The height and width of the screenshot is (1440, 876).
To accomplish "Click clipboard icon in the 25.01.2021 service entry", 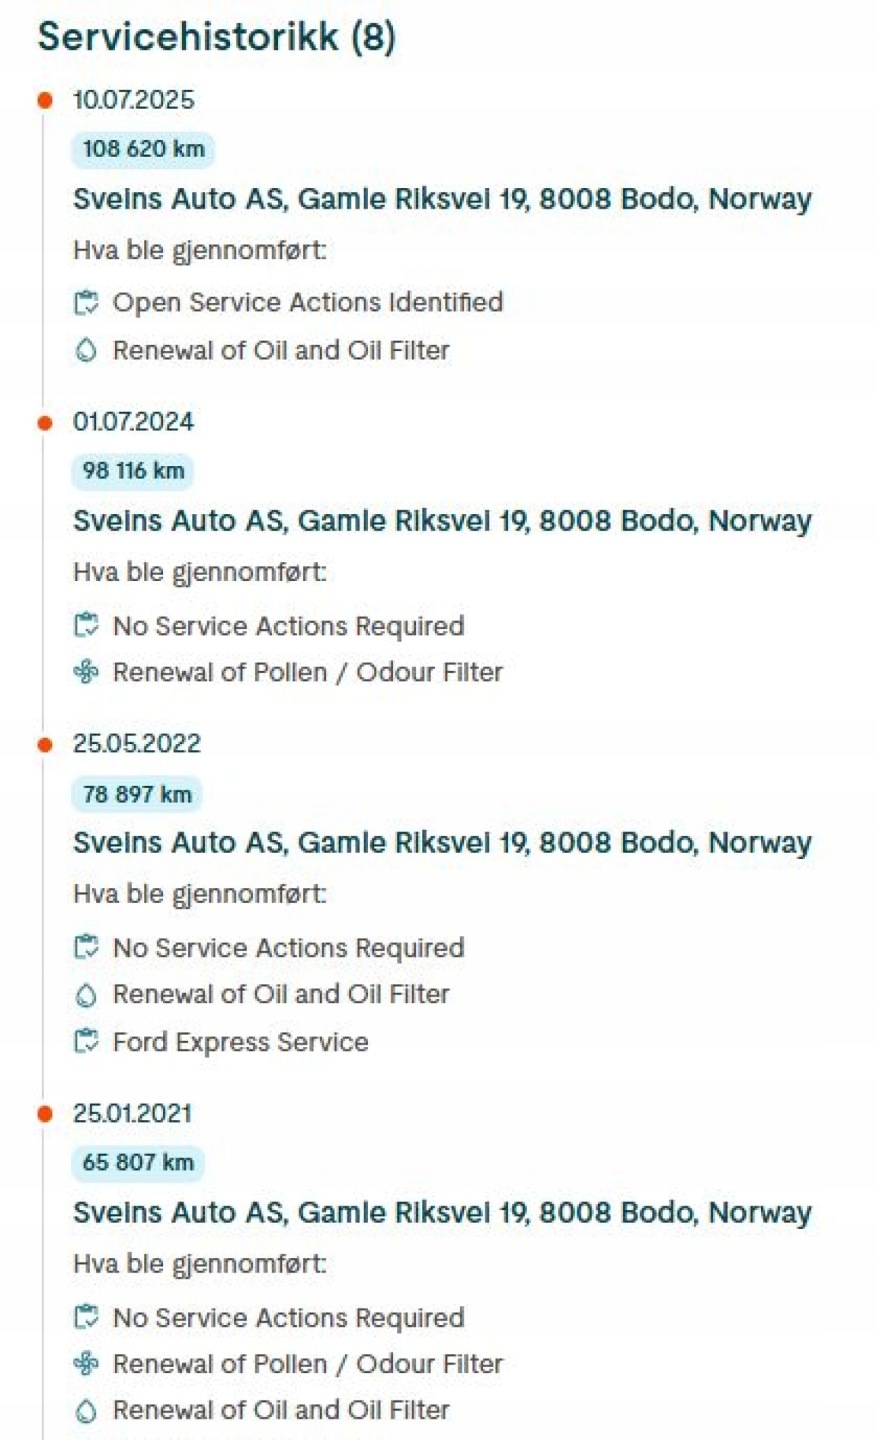I will point(87,1318).
